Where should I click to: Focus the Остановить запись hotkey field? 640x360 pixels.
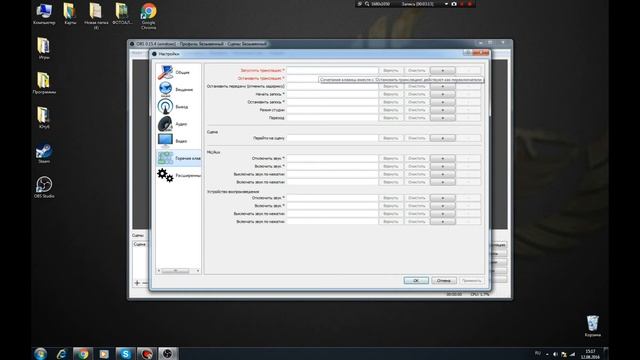click(332, 102)
